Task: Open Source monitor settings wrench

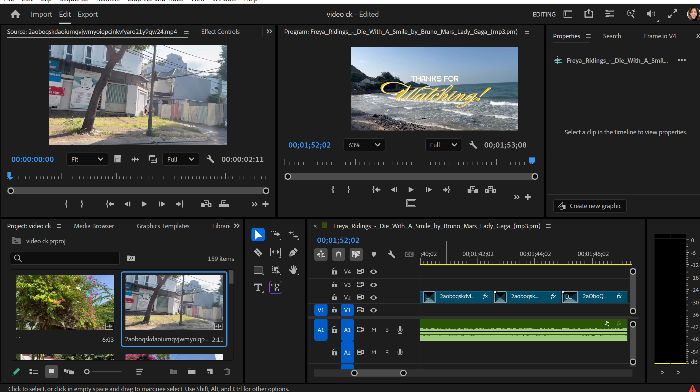Action: (x=210, y=159)
